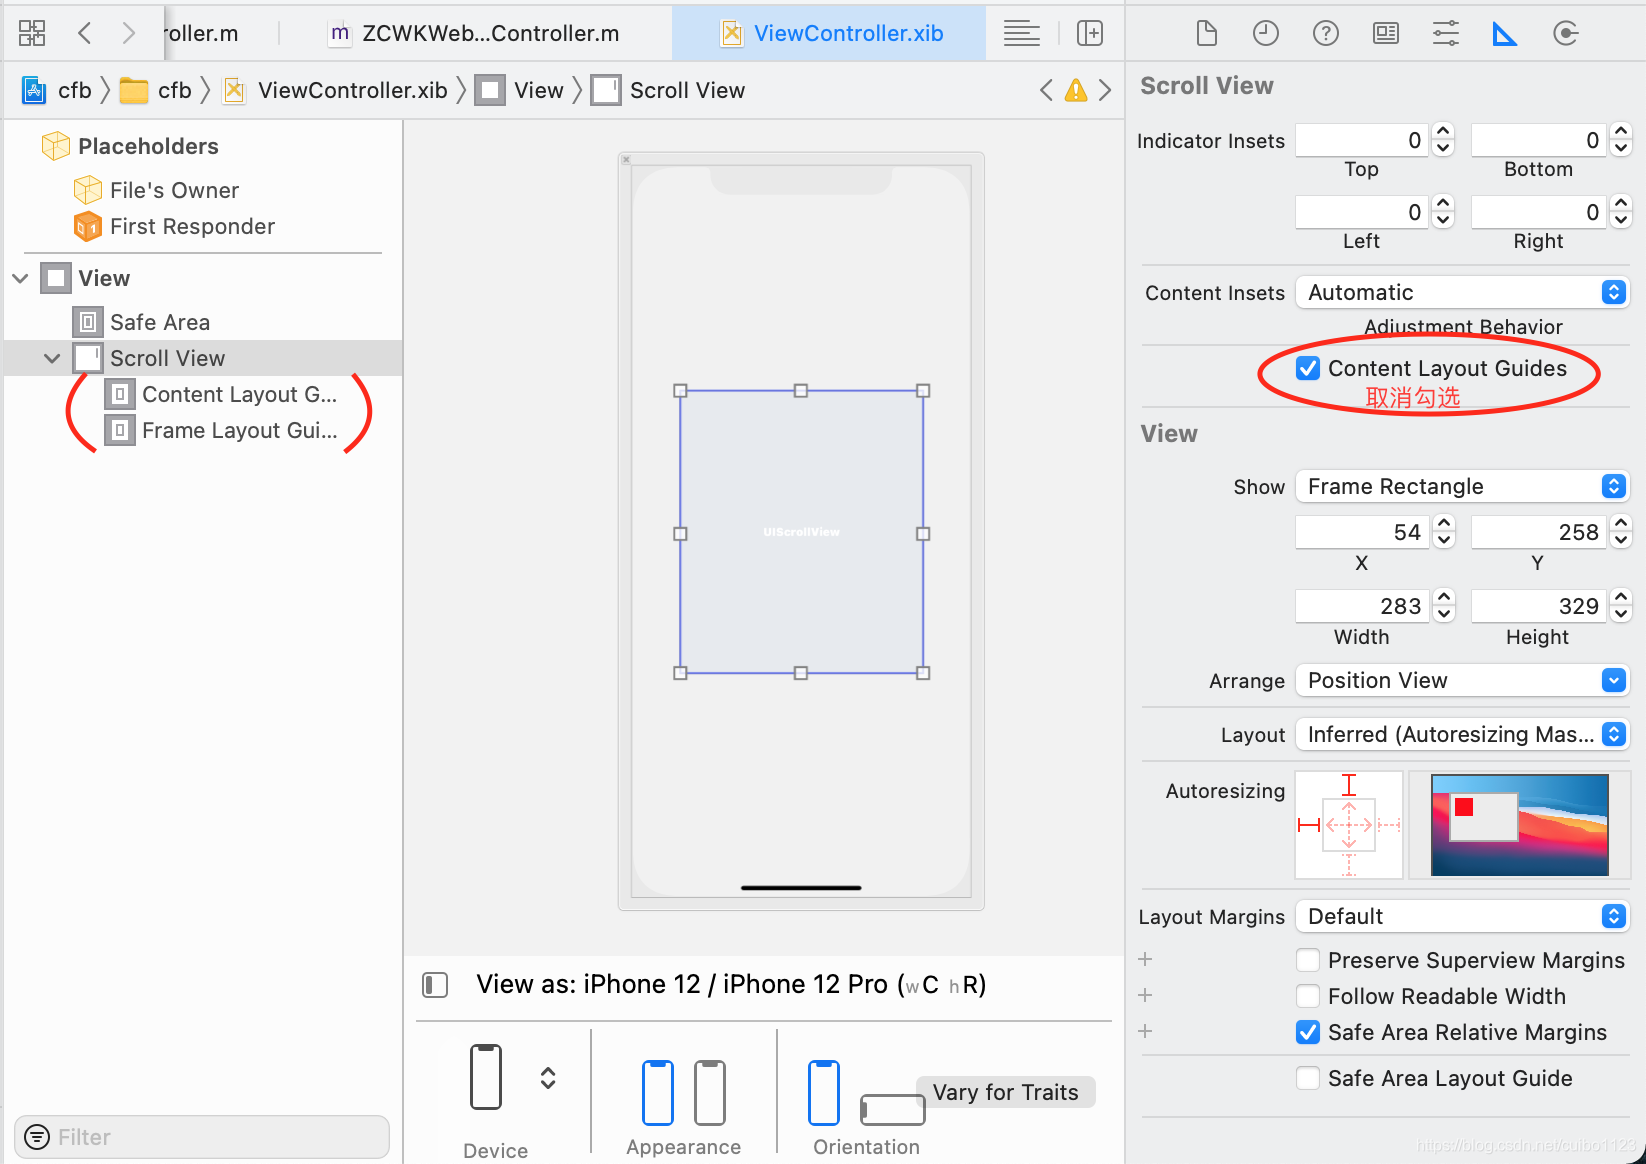
Task: Open the Layout Inferred dropdown
Action: pos(1462,734)
